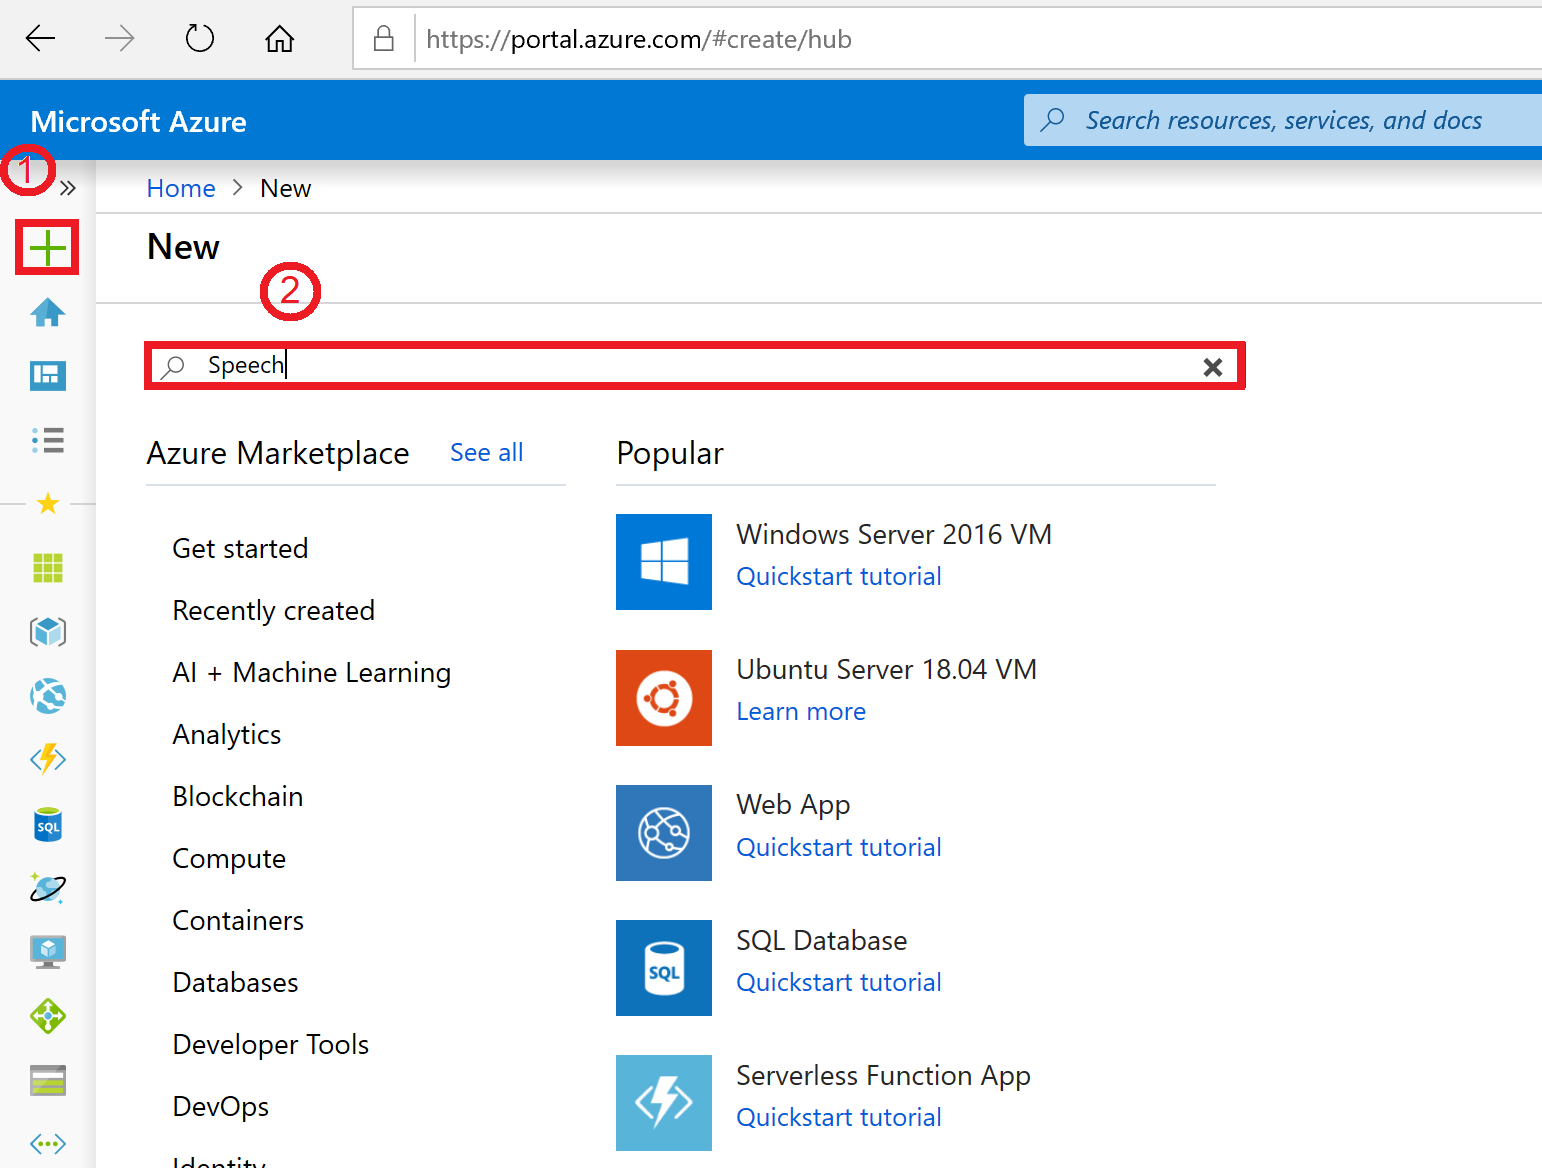Click the padlock site info icon
Image resolution: width=1542 pixels, height=1168 pixels.
[383, 39]
